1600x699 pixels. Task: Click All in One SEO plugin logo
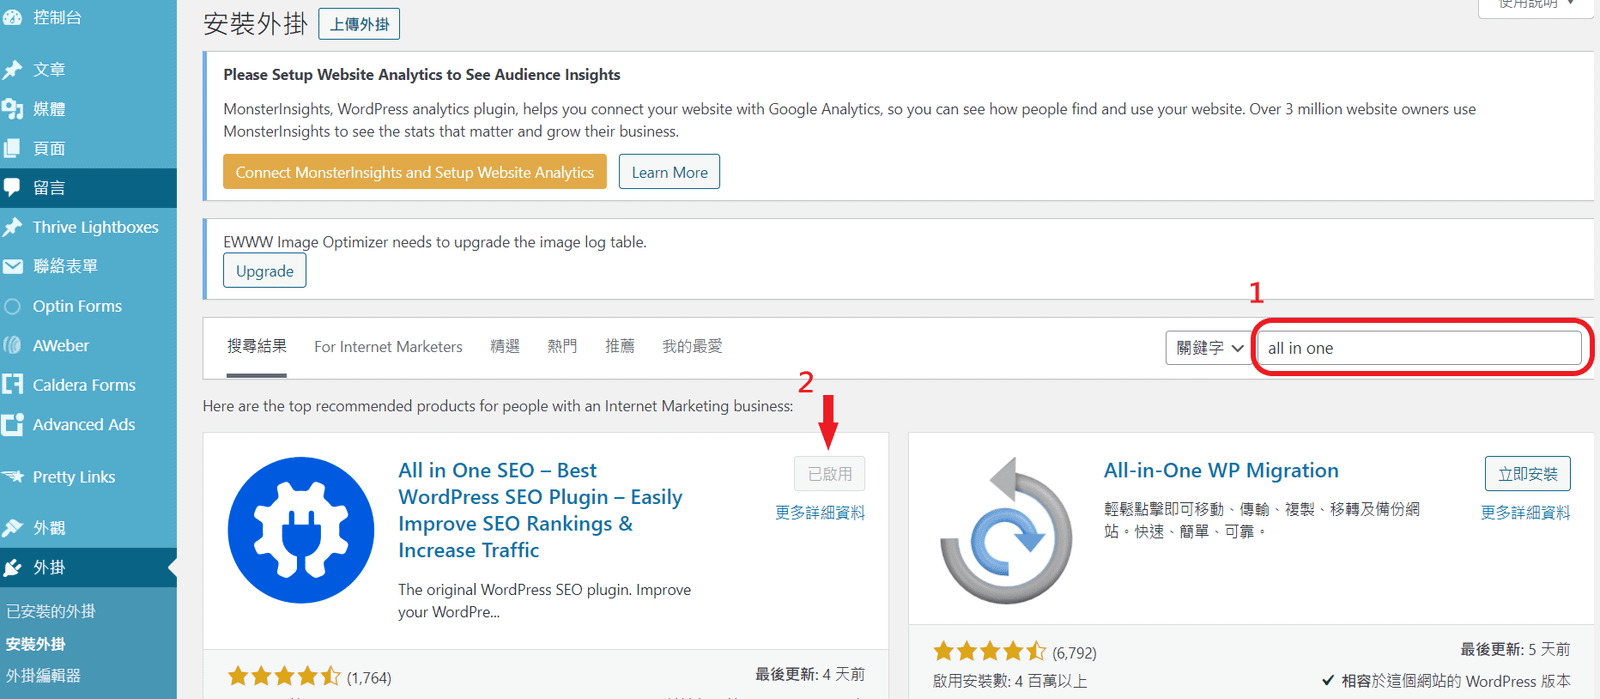click(301, 530)
